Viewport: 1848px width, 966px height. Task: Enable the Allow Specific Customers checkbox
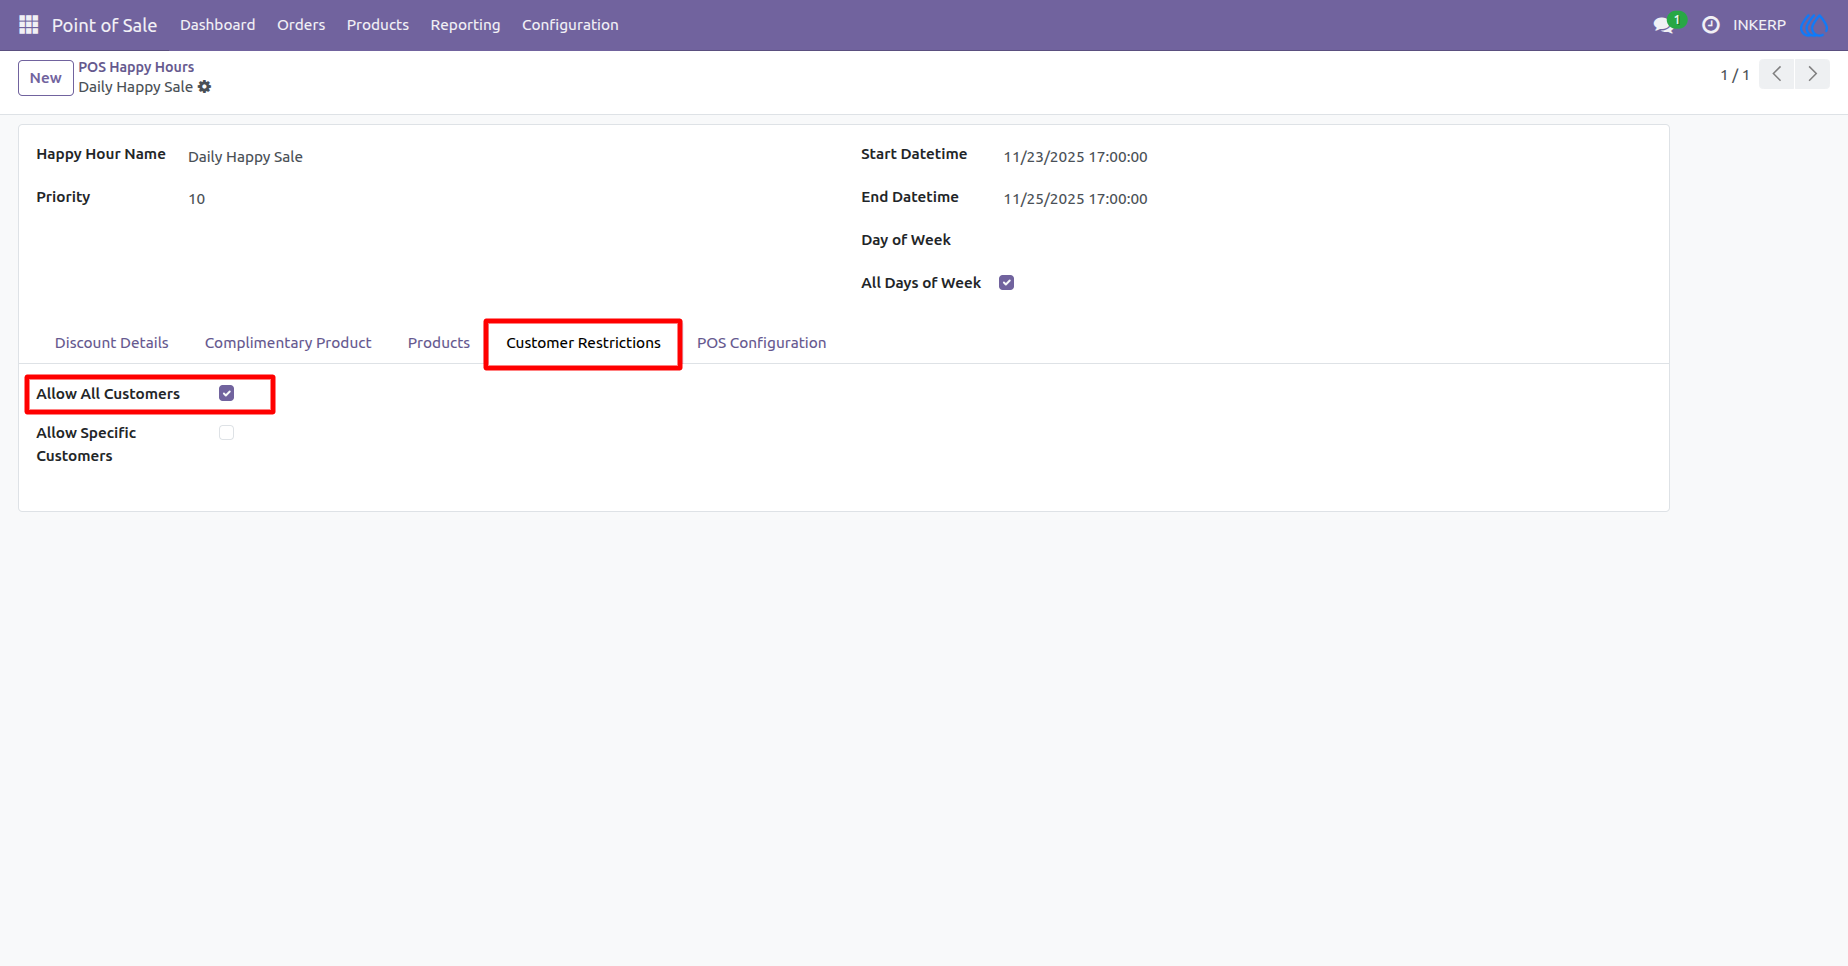click(x=227, y=432)
